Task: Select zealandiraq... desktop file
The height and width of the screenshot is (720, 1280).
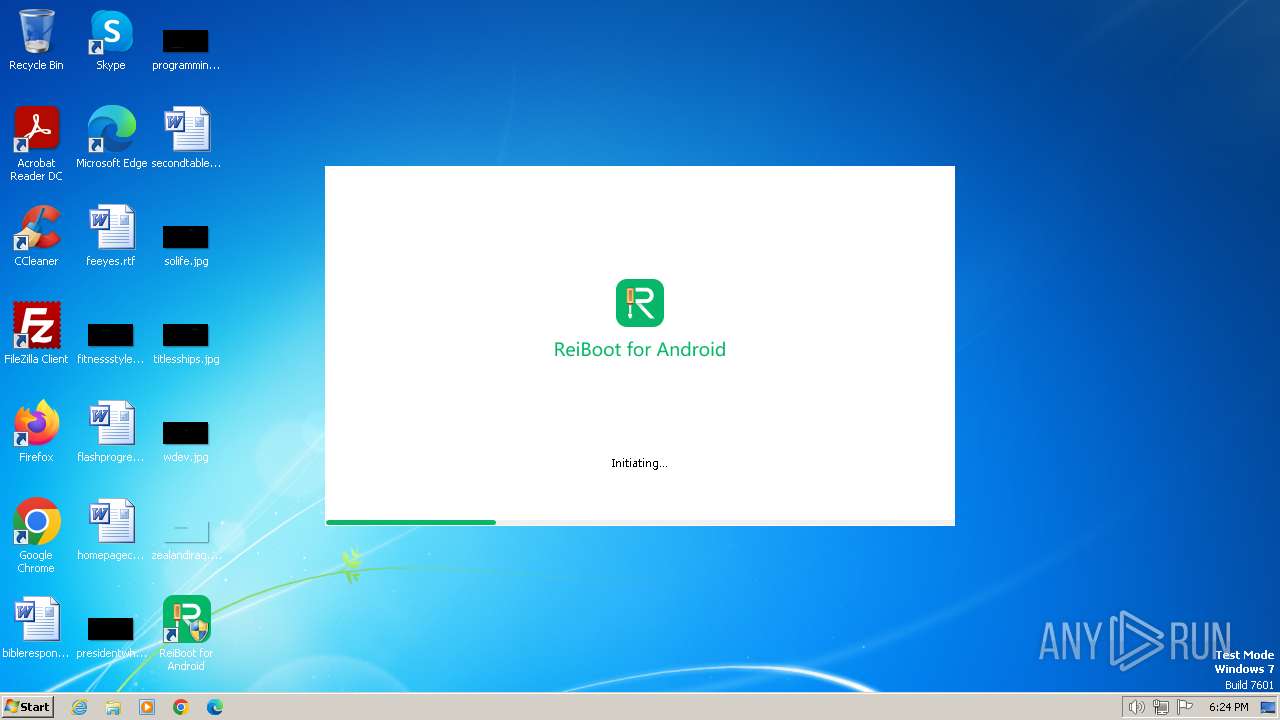Action: point(186,540)
